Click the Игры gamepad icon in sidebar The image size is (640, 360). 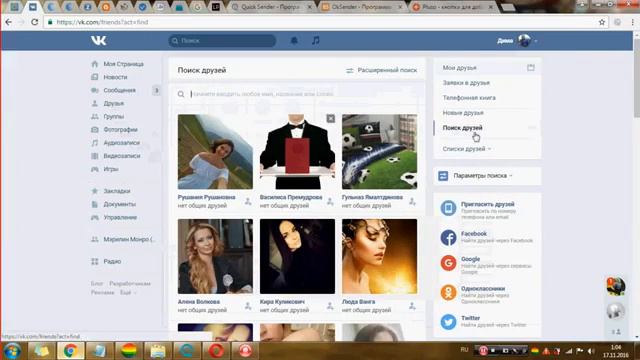pos(95,169)
